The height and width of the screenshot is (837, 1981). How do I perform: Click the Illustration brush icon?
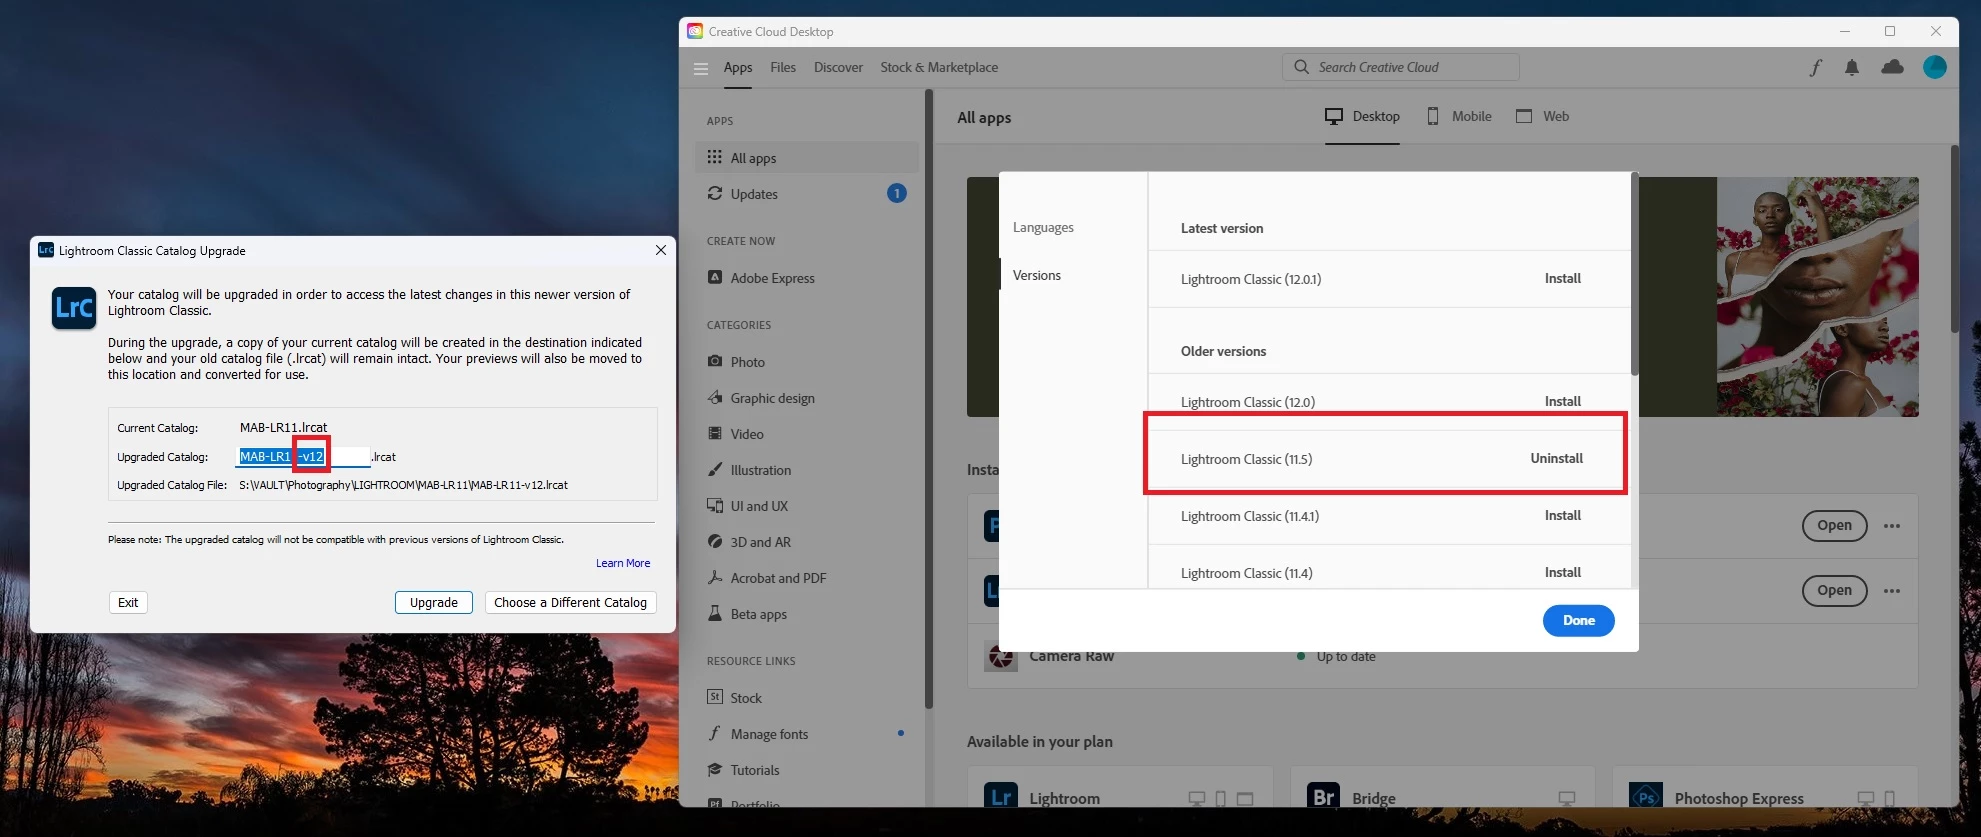715,469
